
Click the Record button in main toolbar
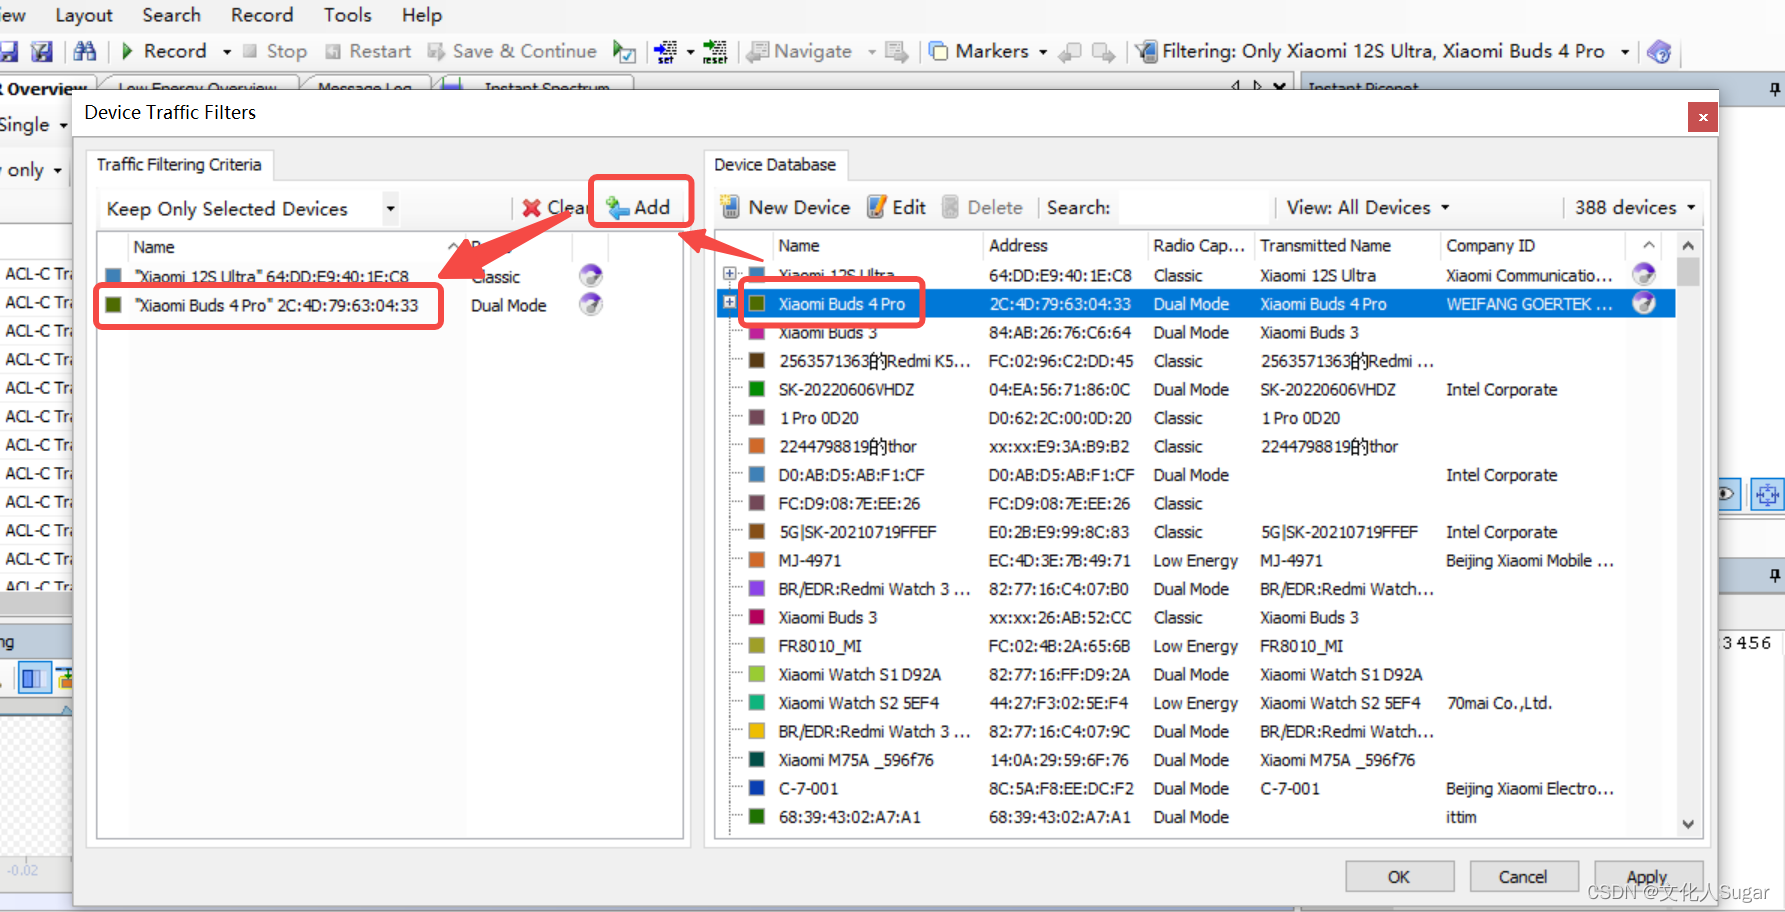(x=164, y=51)
